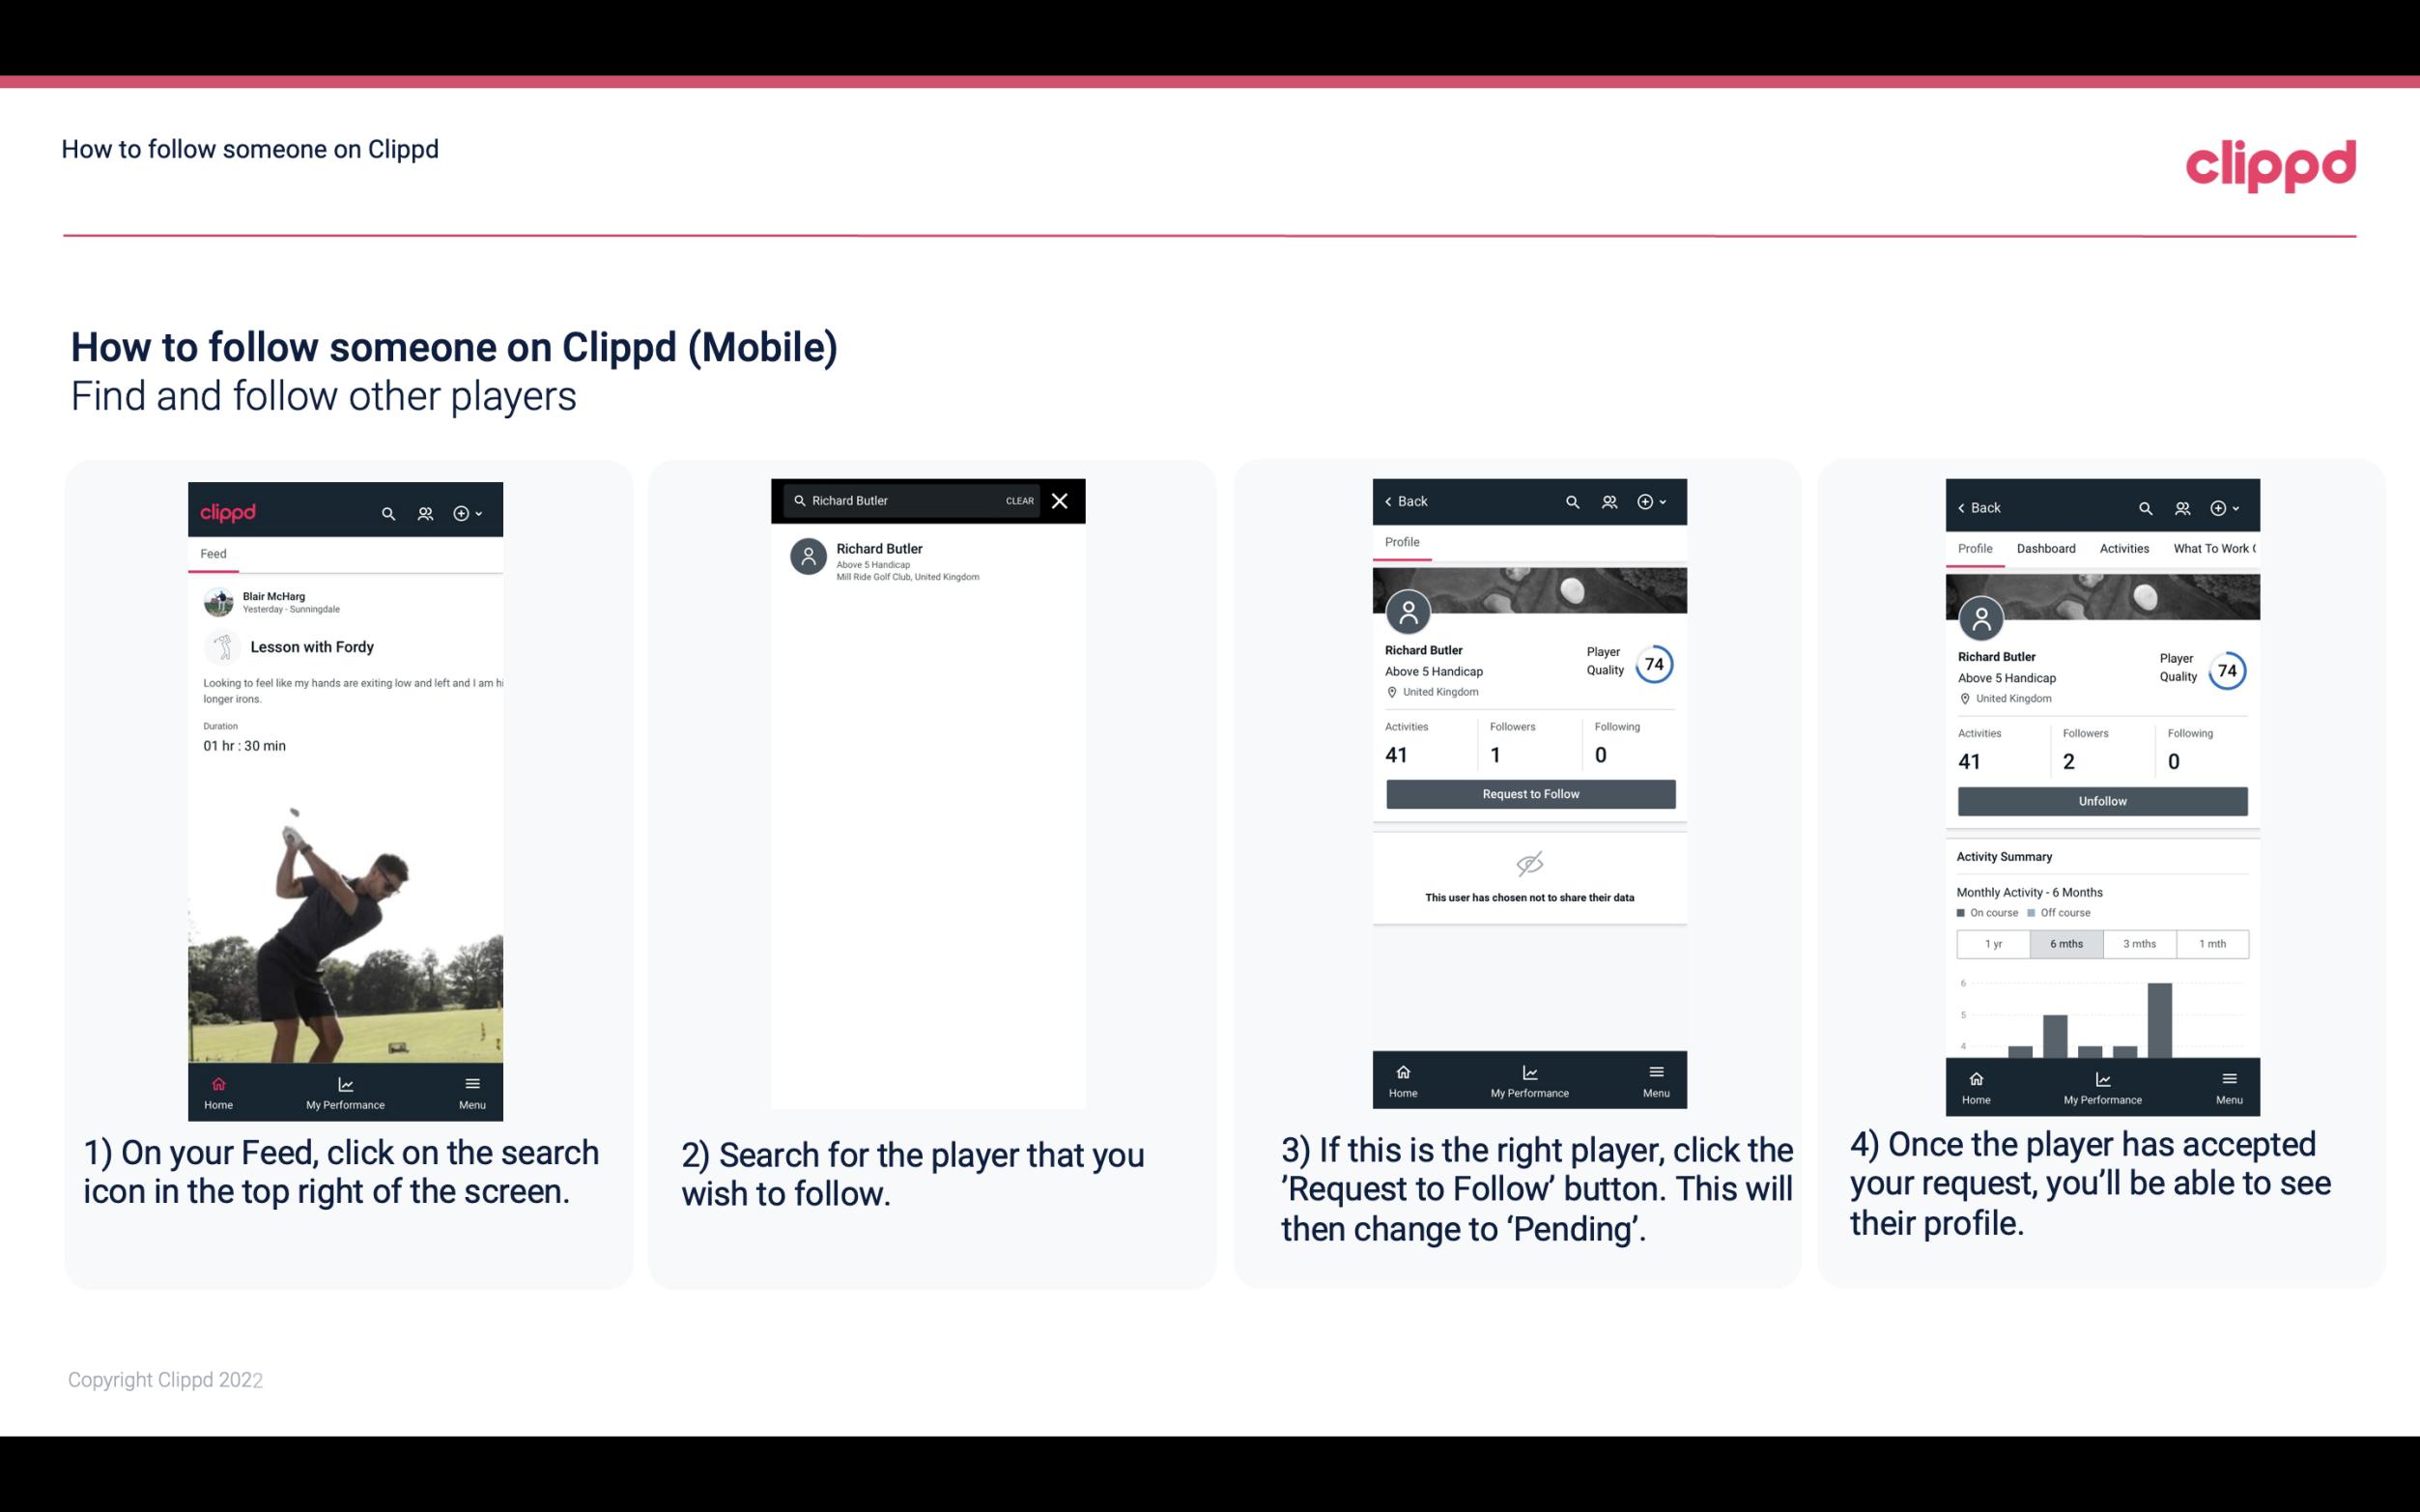
Task: Click the Activities tab on profile screen
Action: [x=2124, y=547]
